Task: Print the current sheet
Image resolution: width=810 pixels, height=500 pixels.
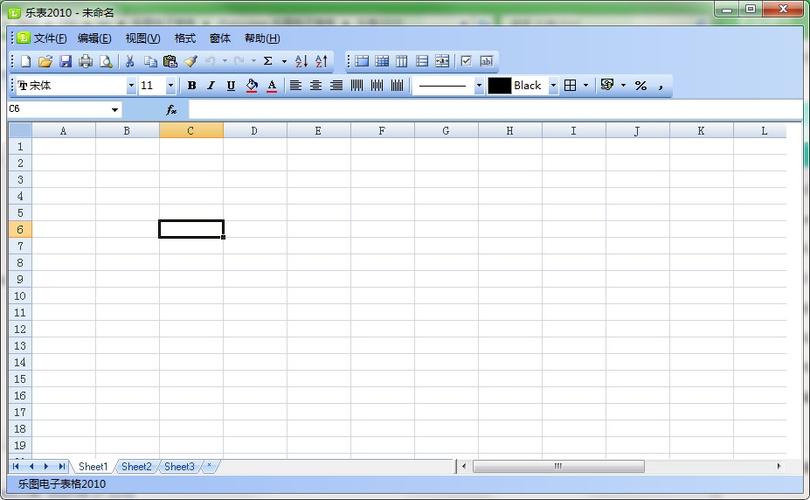Action: coord(86,61)
